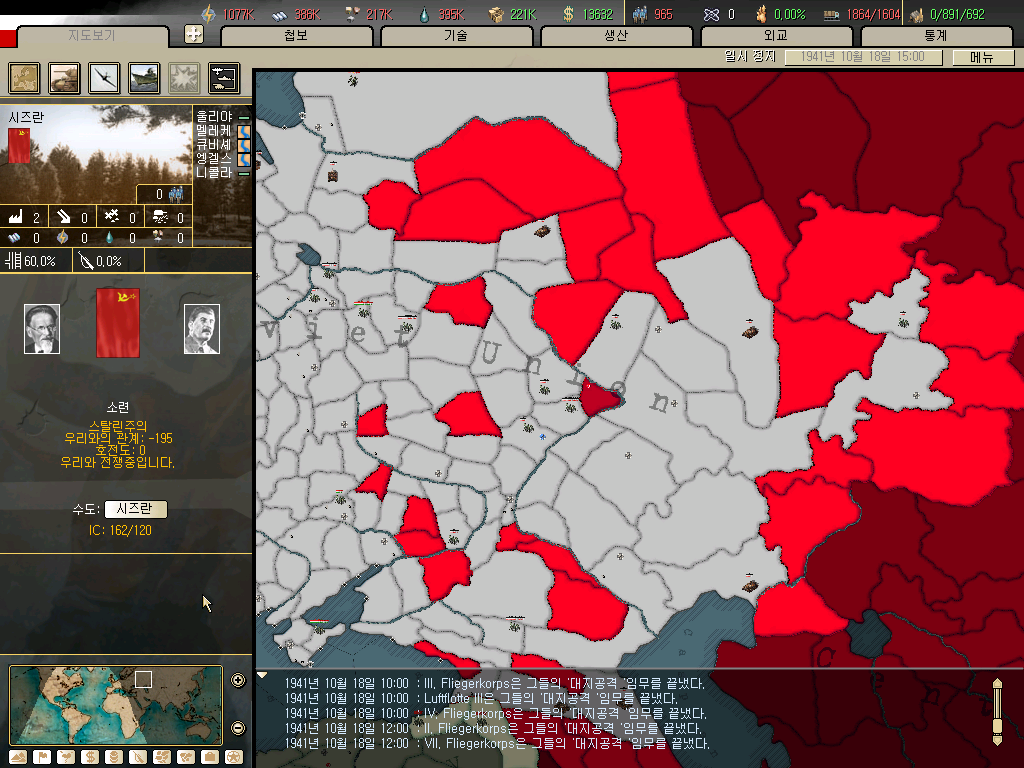This screenshot has width=1024, height=768.
Task: Click the Stalin leader portrait
Action: tap(202, 329)
